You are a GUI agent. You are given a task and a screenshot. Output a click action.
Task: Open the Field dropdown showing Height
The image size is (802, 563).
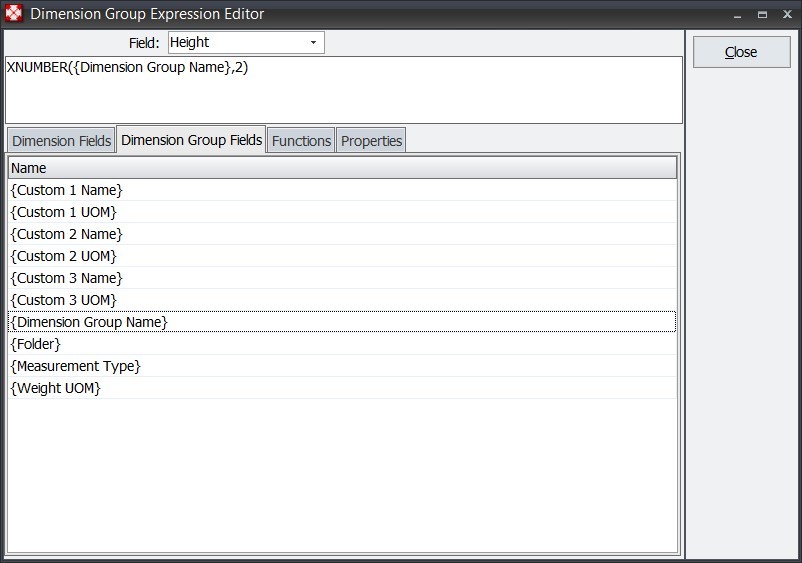[x=246, y=42]
